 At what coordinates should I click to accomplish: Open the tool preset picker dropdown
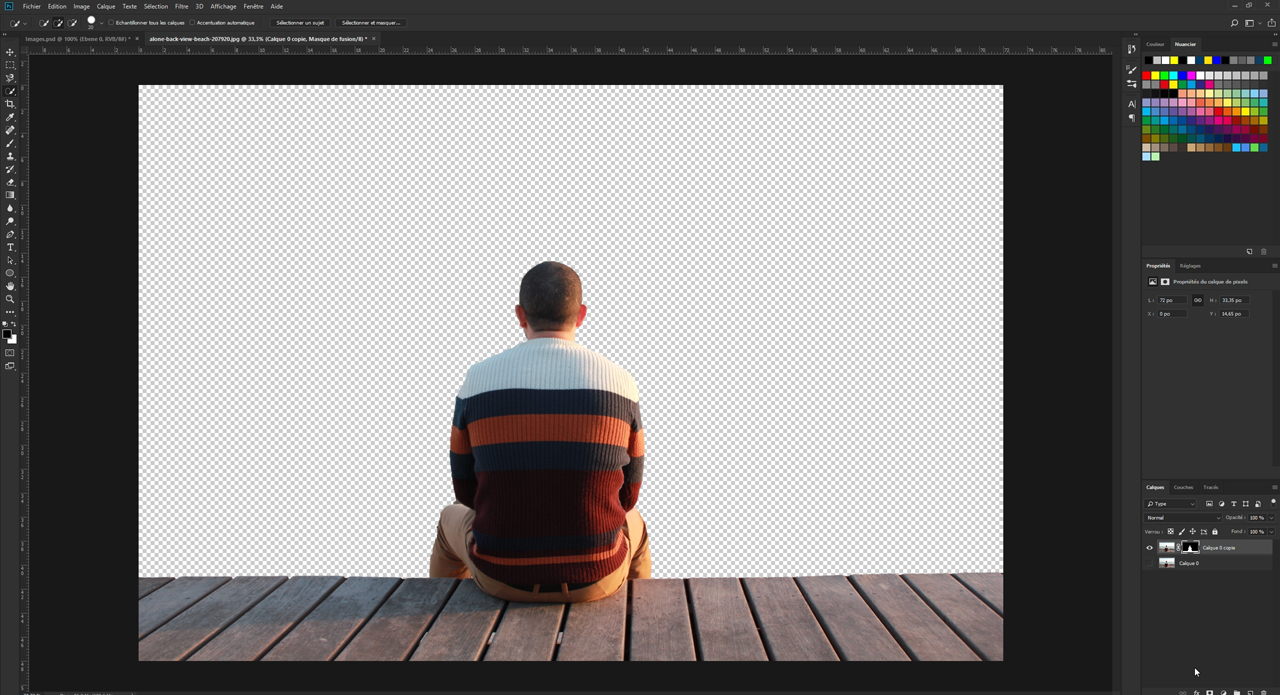point(25,23)
